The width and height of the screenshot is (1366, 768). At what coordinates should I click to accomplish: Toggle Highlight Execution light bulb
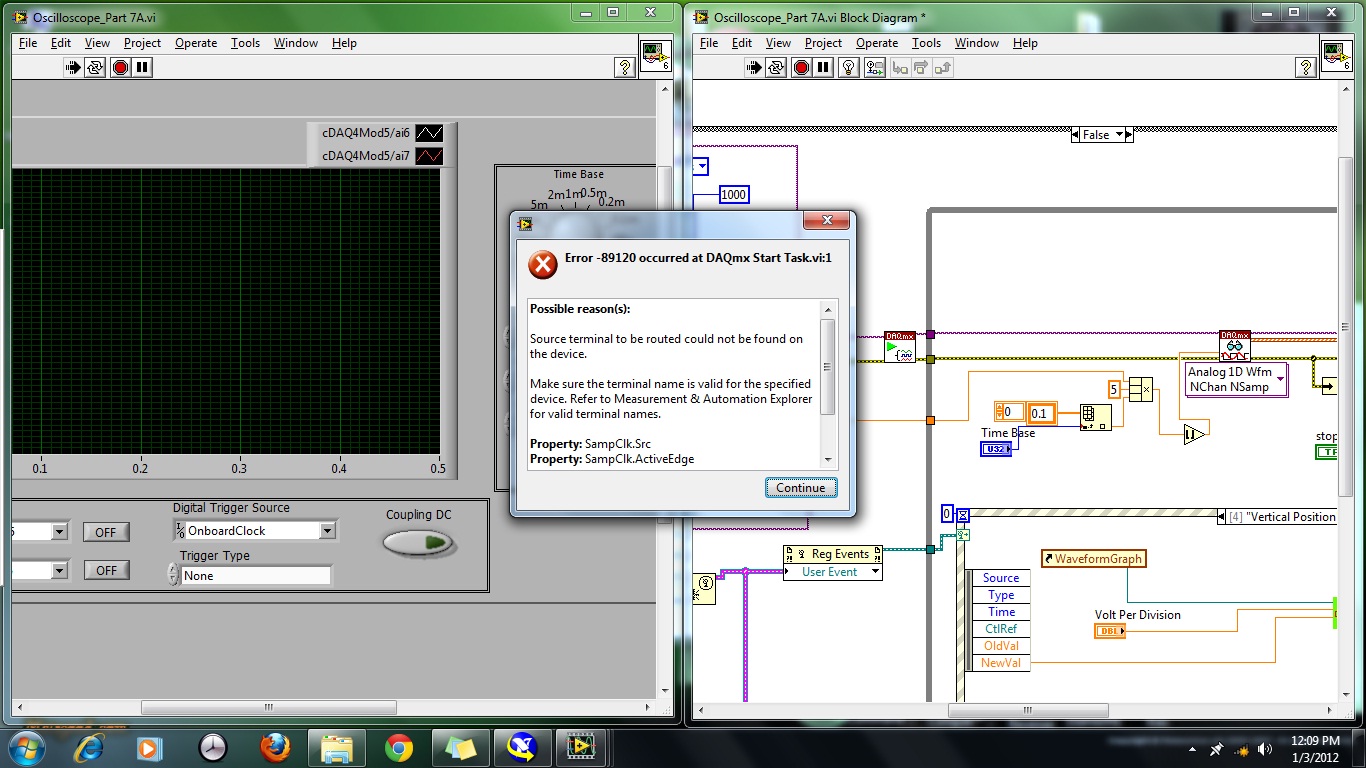click(x=849, y=68)
